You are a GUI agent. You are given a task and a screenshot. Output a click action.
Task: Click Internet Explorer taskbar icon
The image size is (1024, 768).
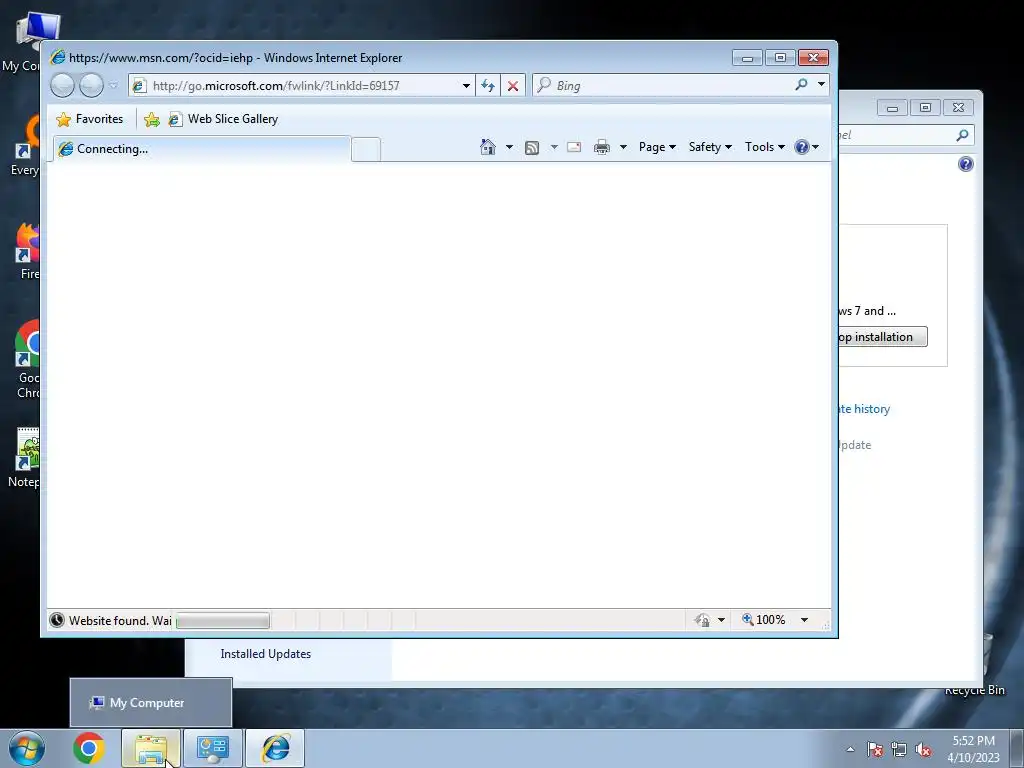tap(275, 748)
